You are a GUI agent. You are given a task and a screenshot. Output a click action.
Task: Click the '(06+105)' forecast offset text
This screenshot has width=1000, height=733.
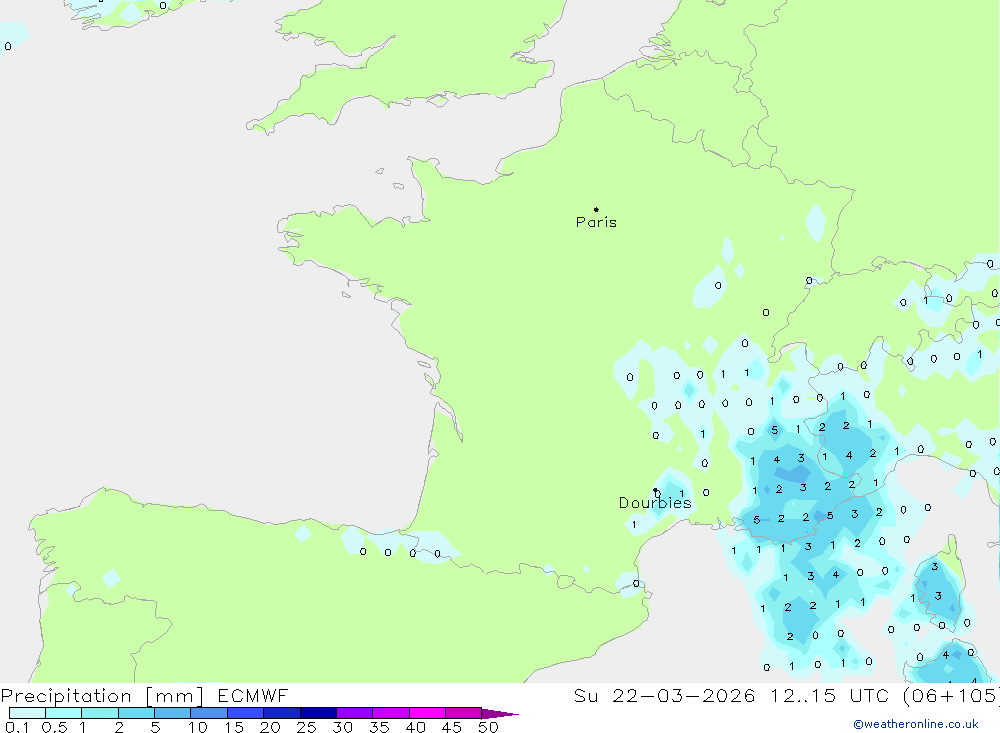[x=950, y=695]
